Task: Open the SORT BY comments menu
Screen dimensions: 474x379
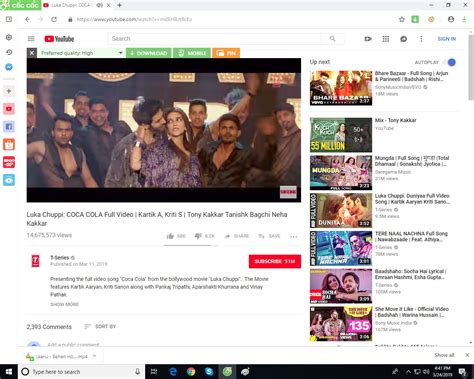Action: tap(100, 326)
